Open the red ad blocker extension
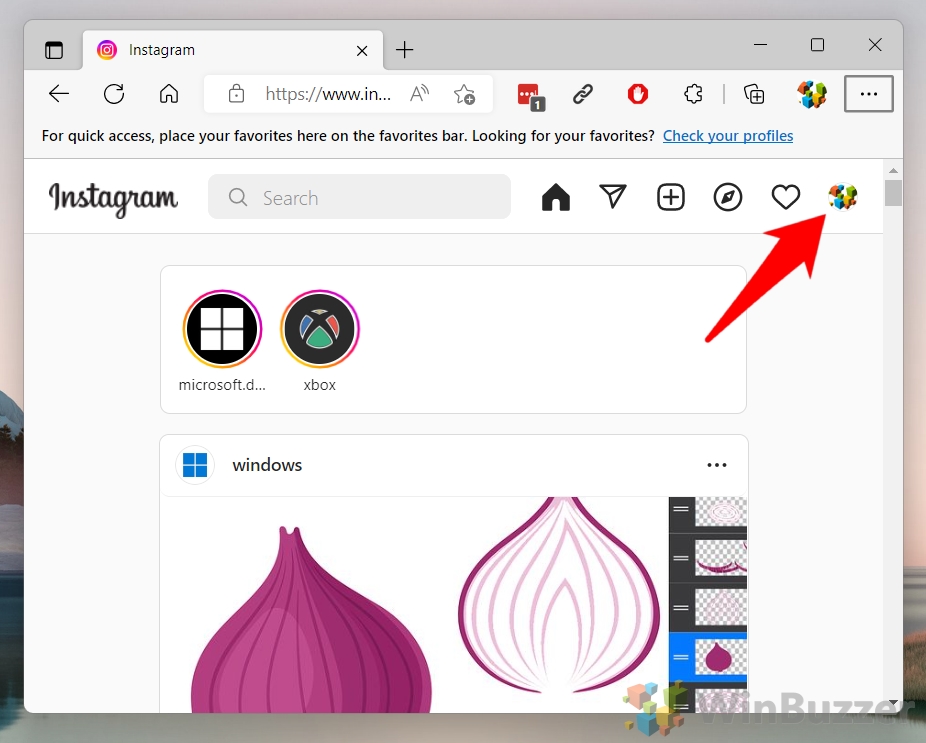 [638, 94]
